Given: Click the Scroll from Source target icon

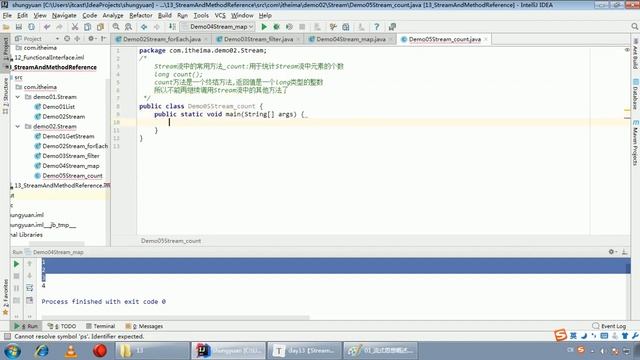Looking at the screenshot, I should [x=67, y=39].
